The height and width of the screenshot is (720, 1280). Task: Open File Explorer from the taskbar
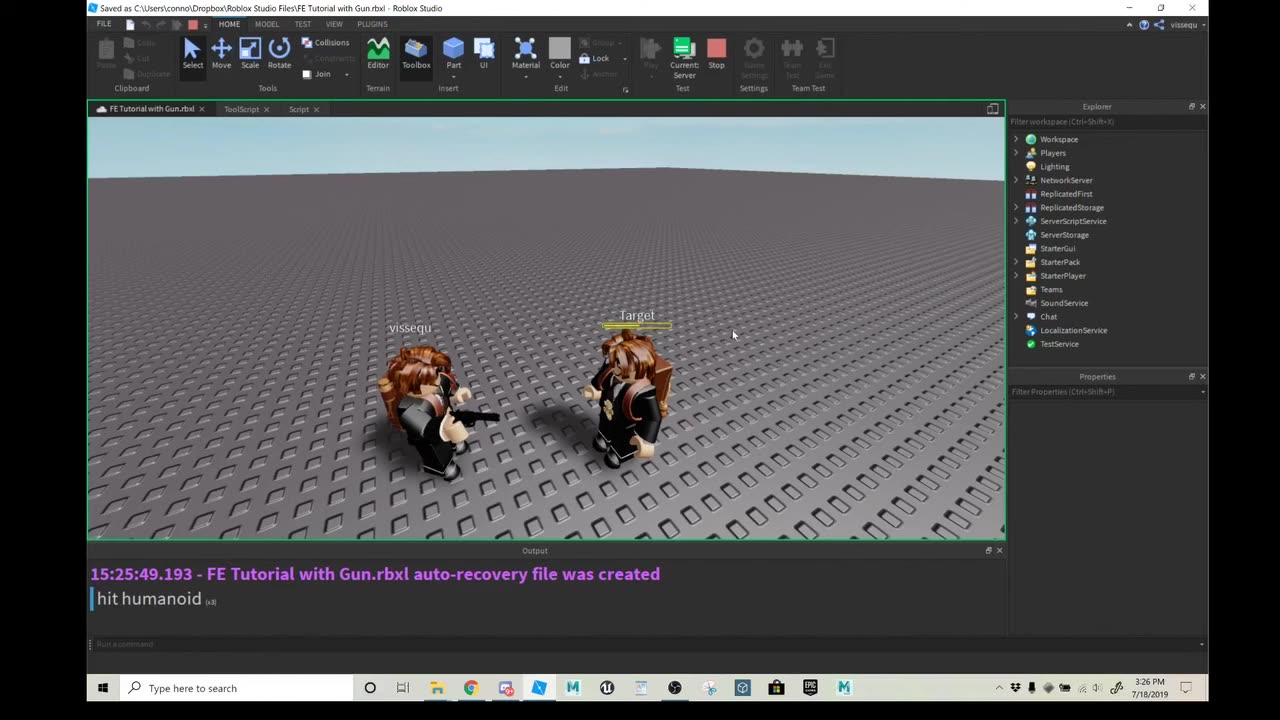tap(437, 688)
